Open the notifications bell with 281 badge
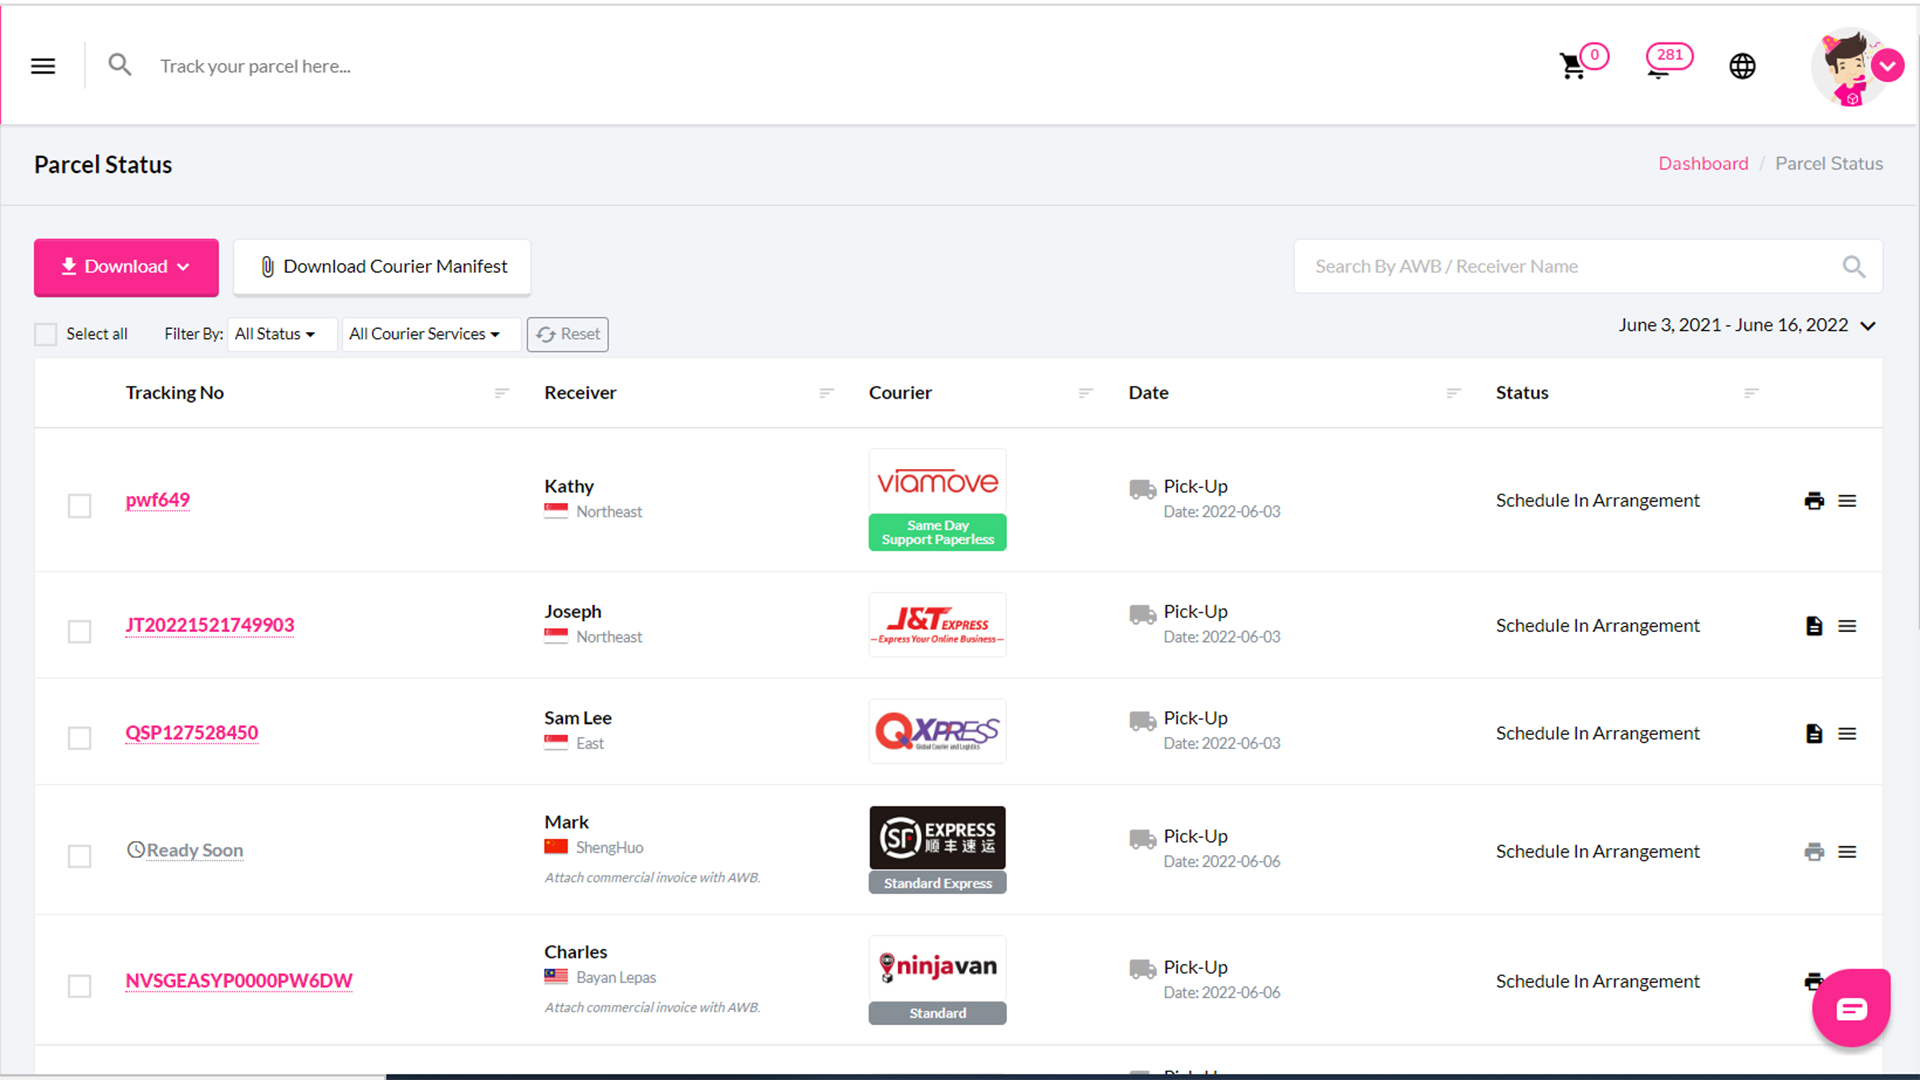The width and height of the screenshot is (1920, 1080). (1660, 66)
